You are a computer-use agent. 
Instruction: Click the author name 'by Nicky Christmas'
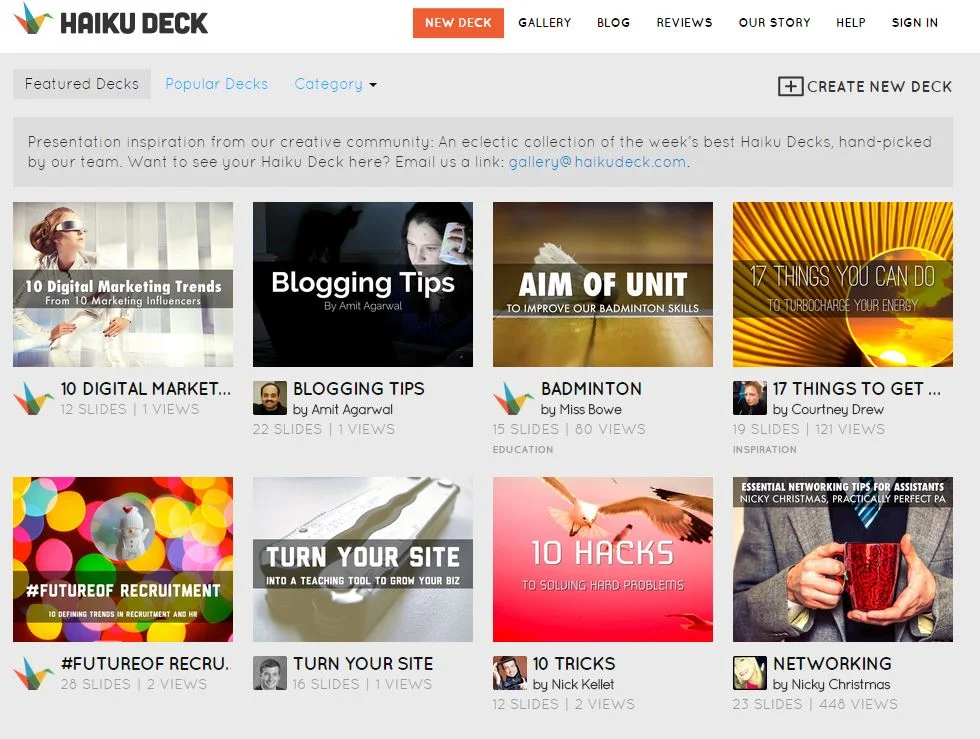pyautogui.click(x=831, y=685)
